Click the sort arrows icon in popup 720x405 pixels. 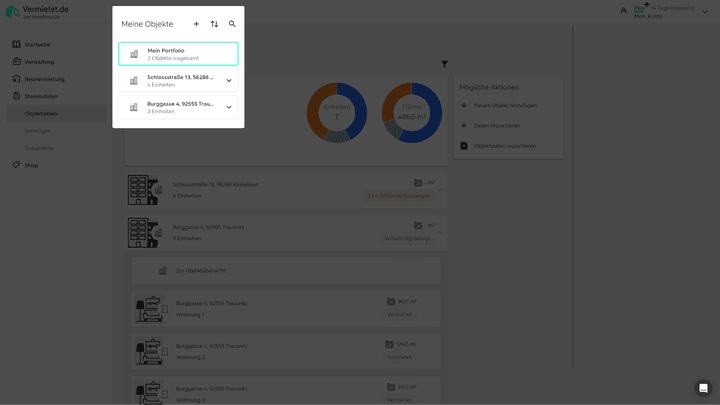pyautogui.click(x=214, y=24)
